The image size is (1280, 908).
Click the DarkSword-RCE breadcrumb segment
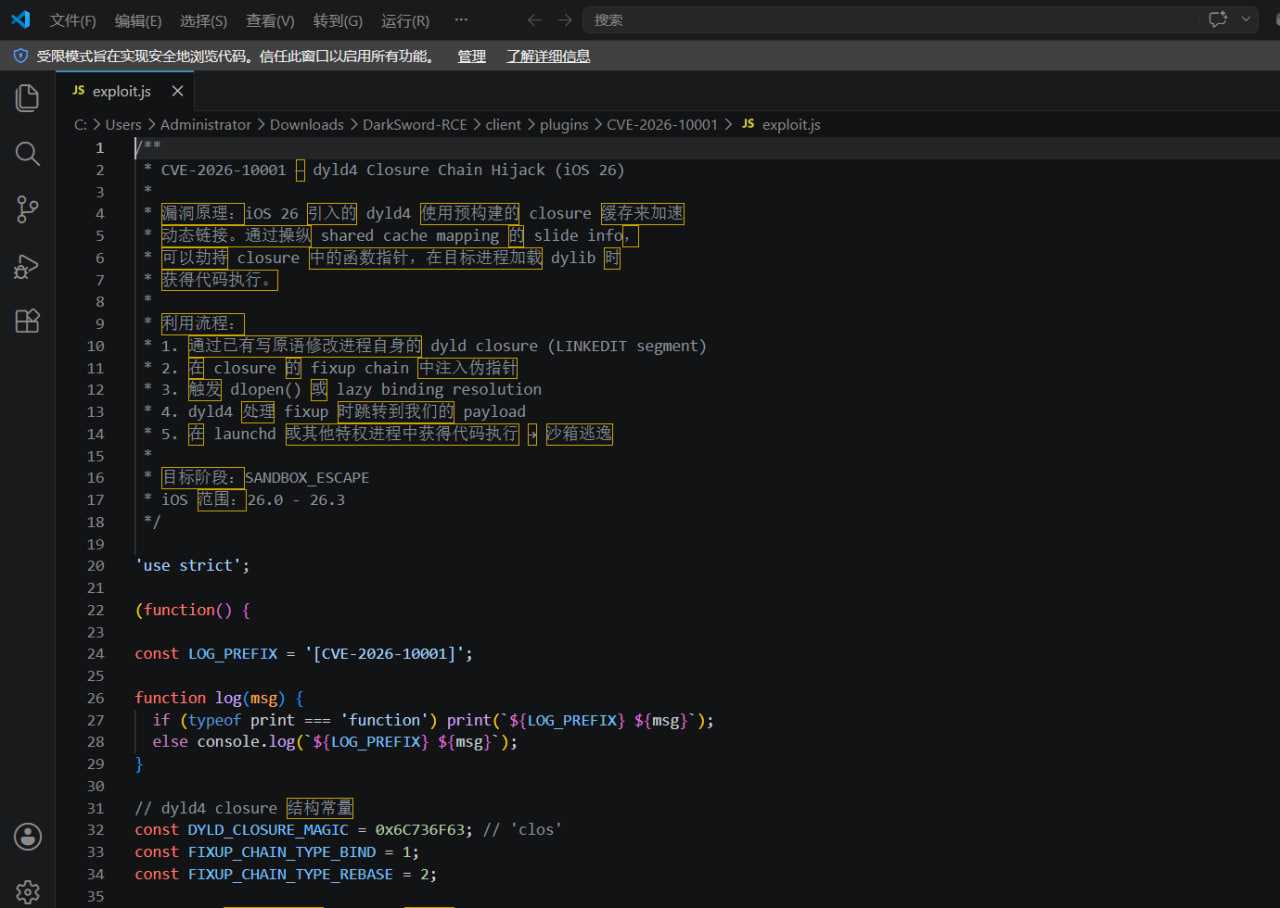tap(415, 125)
